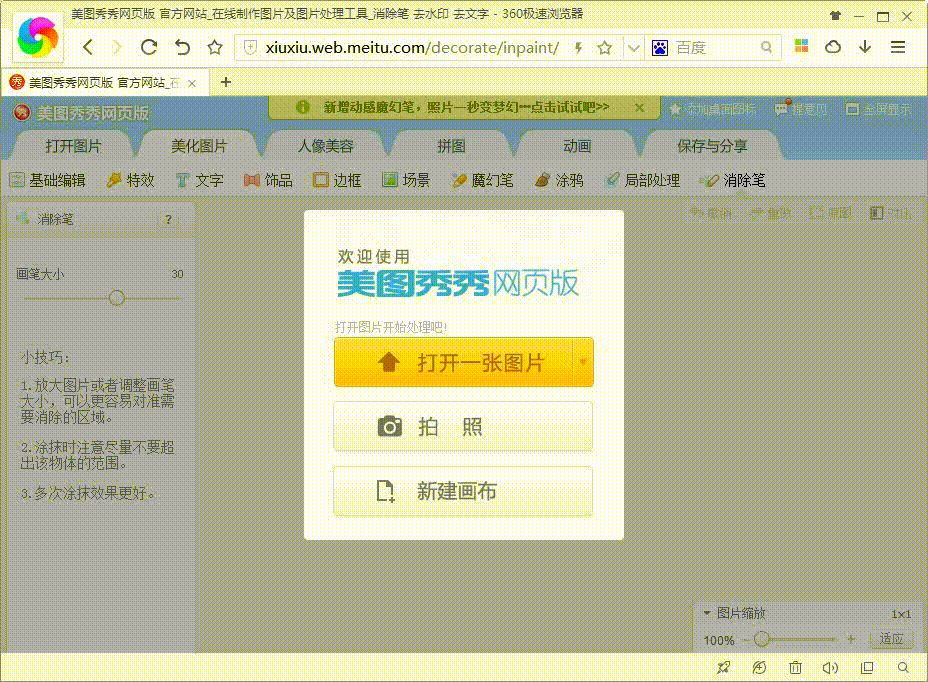Click the 画笔大小 brush size slider handle

pyautogui.click(x=117, y=298)
